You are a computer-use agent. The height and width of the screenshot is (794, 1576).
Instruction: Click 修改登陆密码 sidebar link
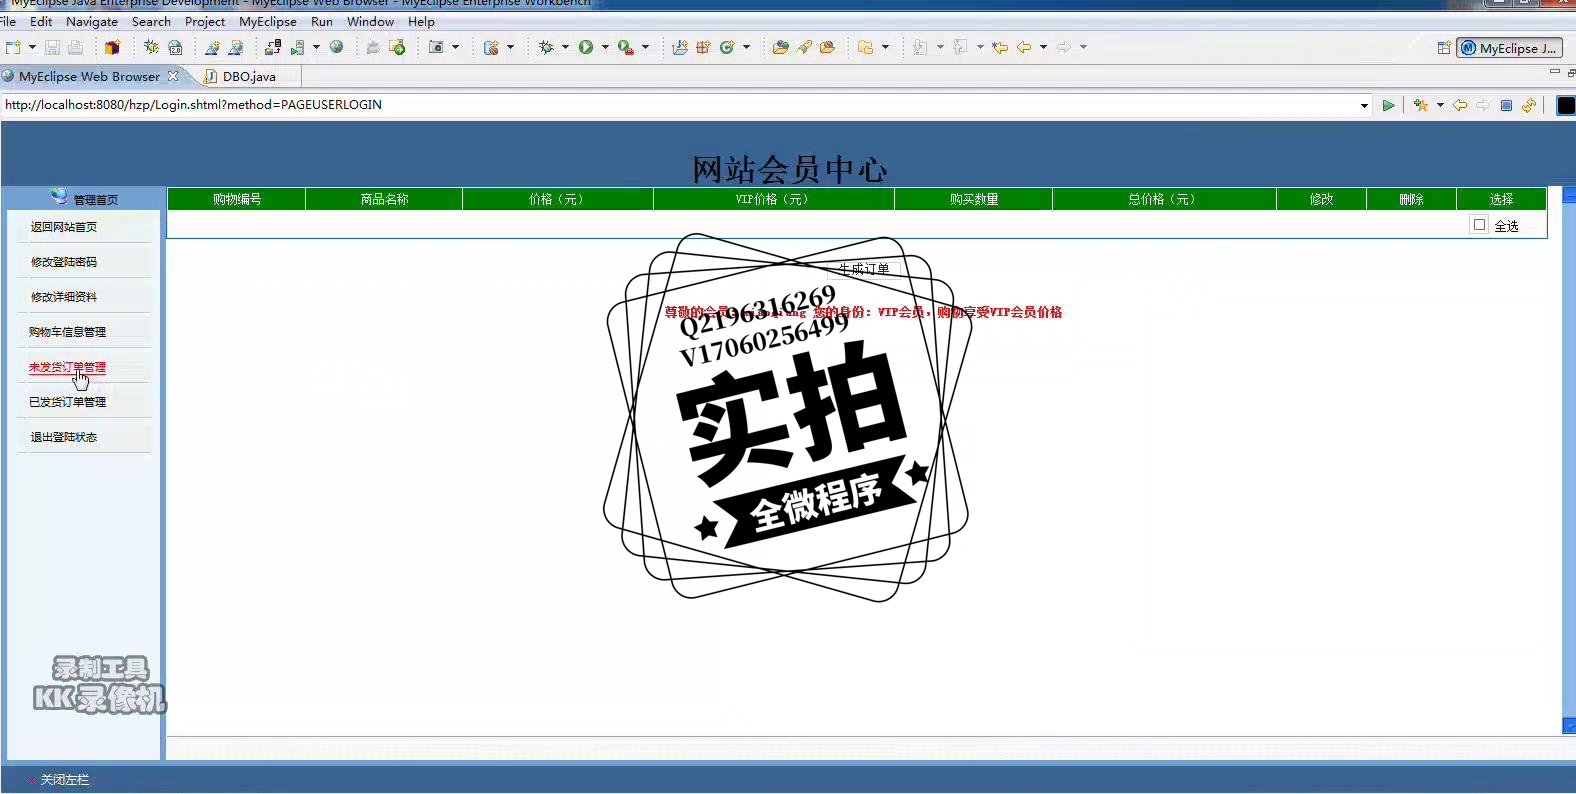[64, 262]
